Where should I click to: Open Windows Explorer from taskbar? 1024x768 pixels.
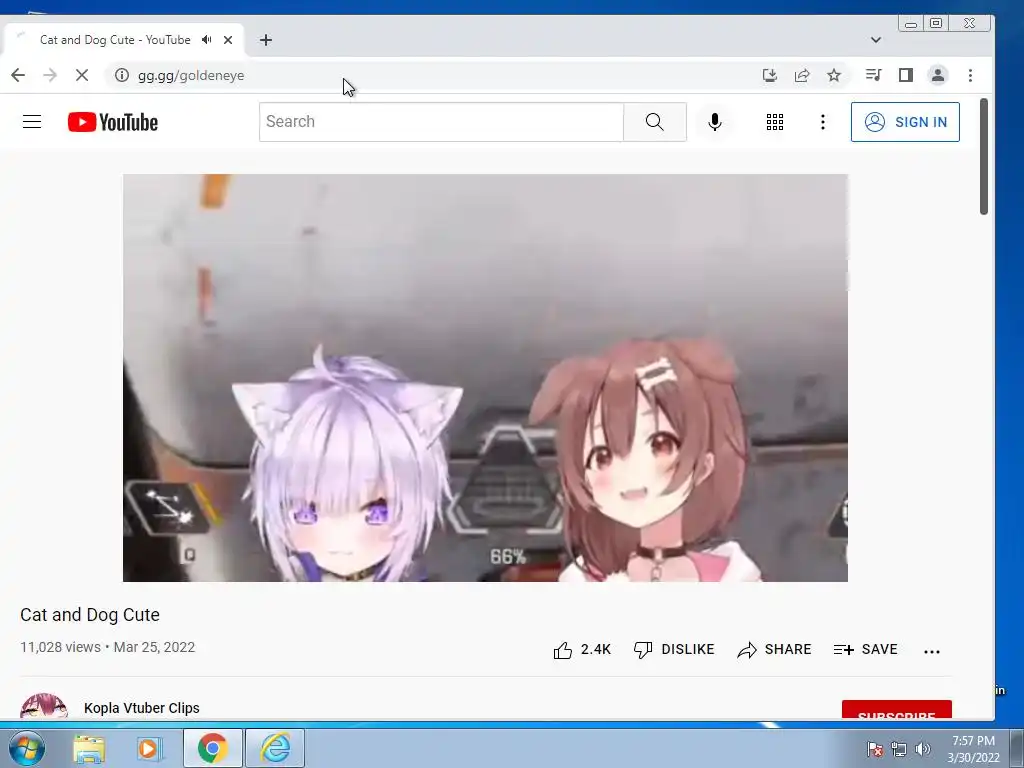[89, 748]
